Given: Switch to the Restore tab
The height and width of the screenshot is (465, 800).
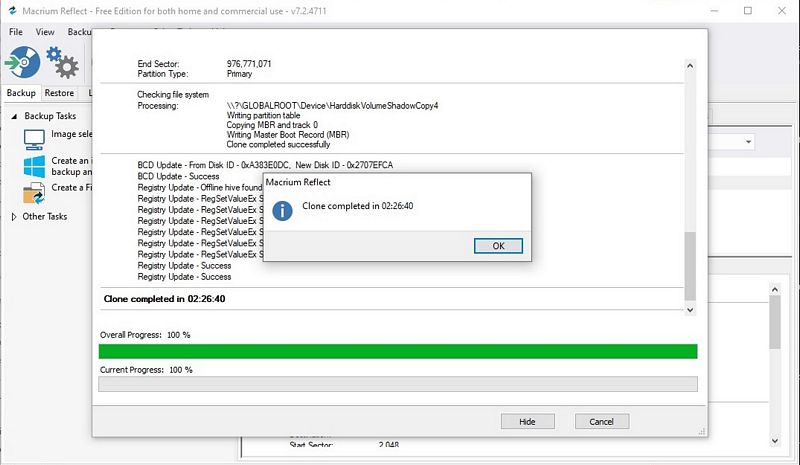Looking at the screenshot, I should tap(59, 93).
